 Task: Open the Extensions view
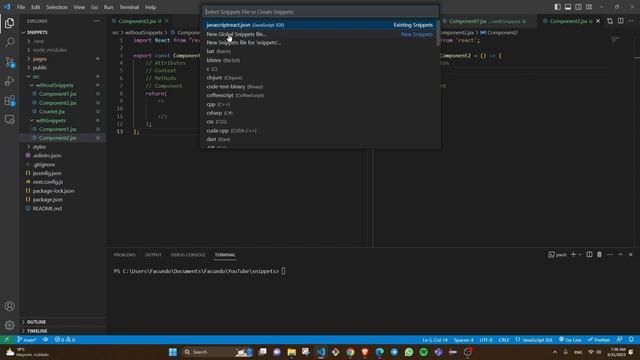(10, 100)
